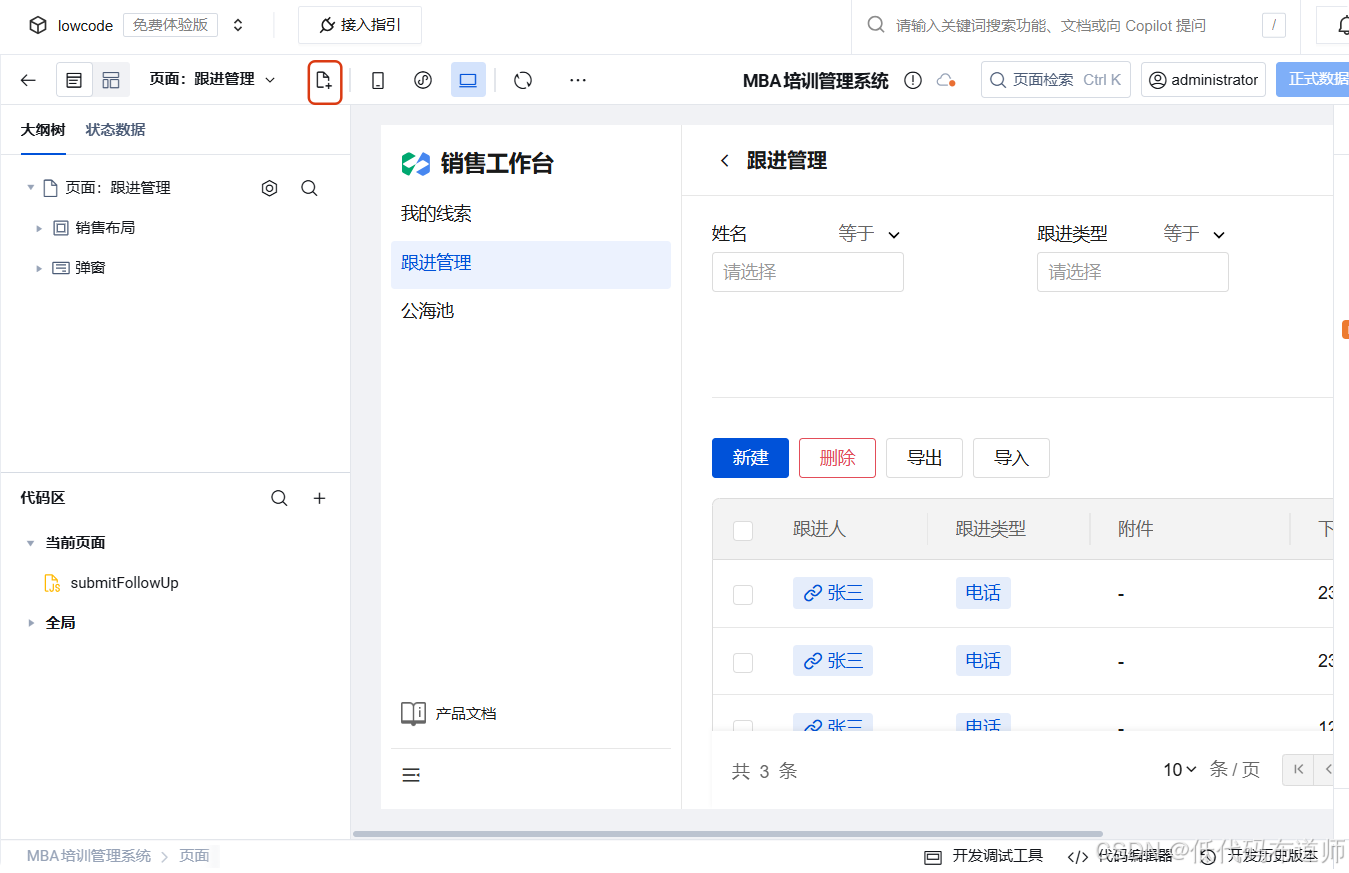Click the refresh canvas icon
This screenshot has height=873, width=1349.
523,79
